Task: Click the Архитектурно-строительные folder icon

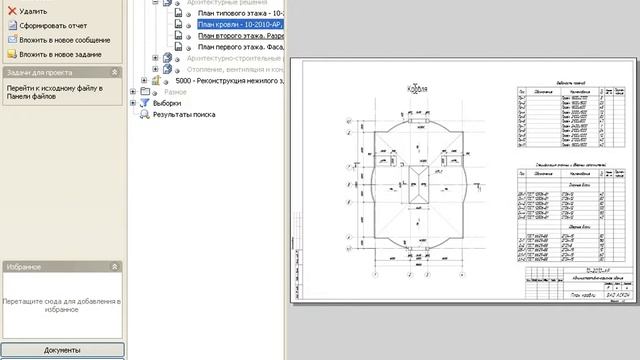Action: (x=167, y=58)
